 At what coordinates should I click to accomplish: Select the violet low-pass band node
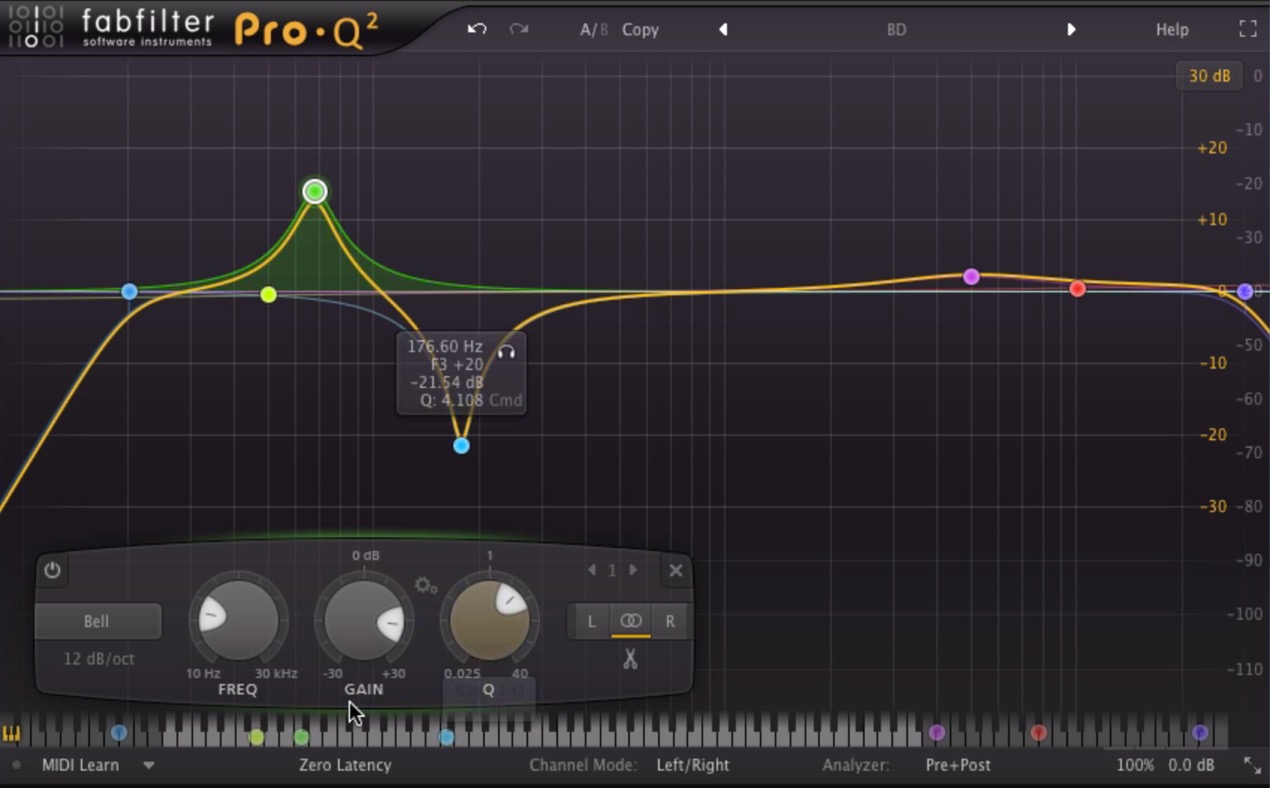click(1245, 291)
